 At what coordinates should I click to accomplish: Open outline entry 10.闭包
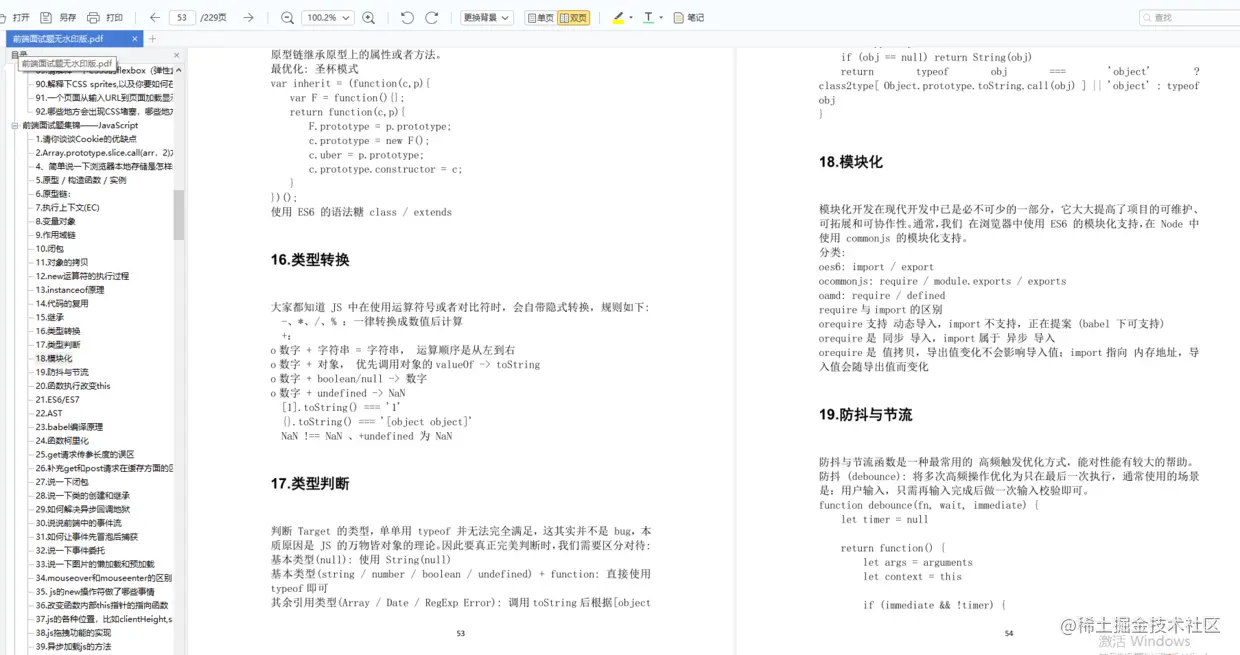[x=50, y=248]
